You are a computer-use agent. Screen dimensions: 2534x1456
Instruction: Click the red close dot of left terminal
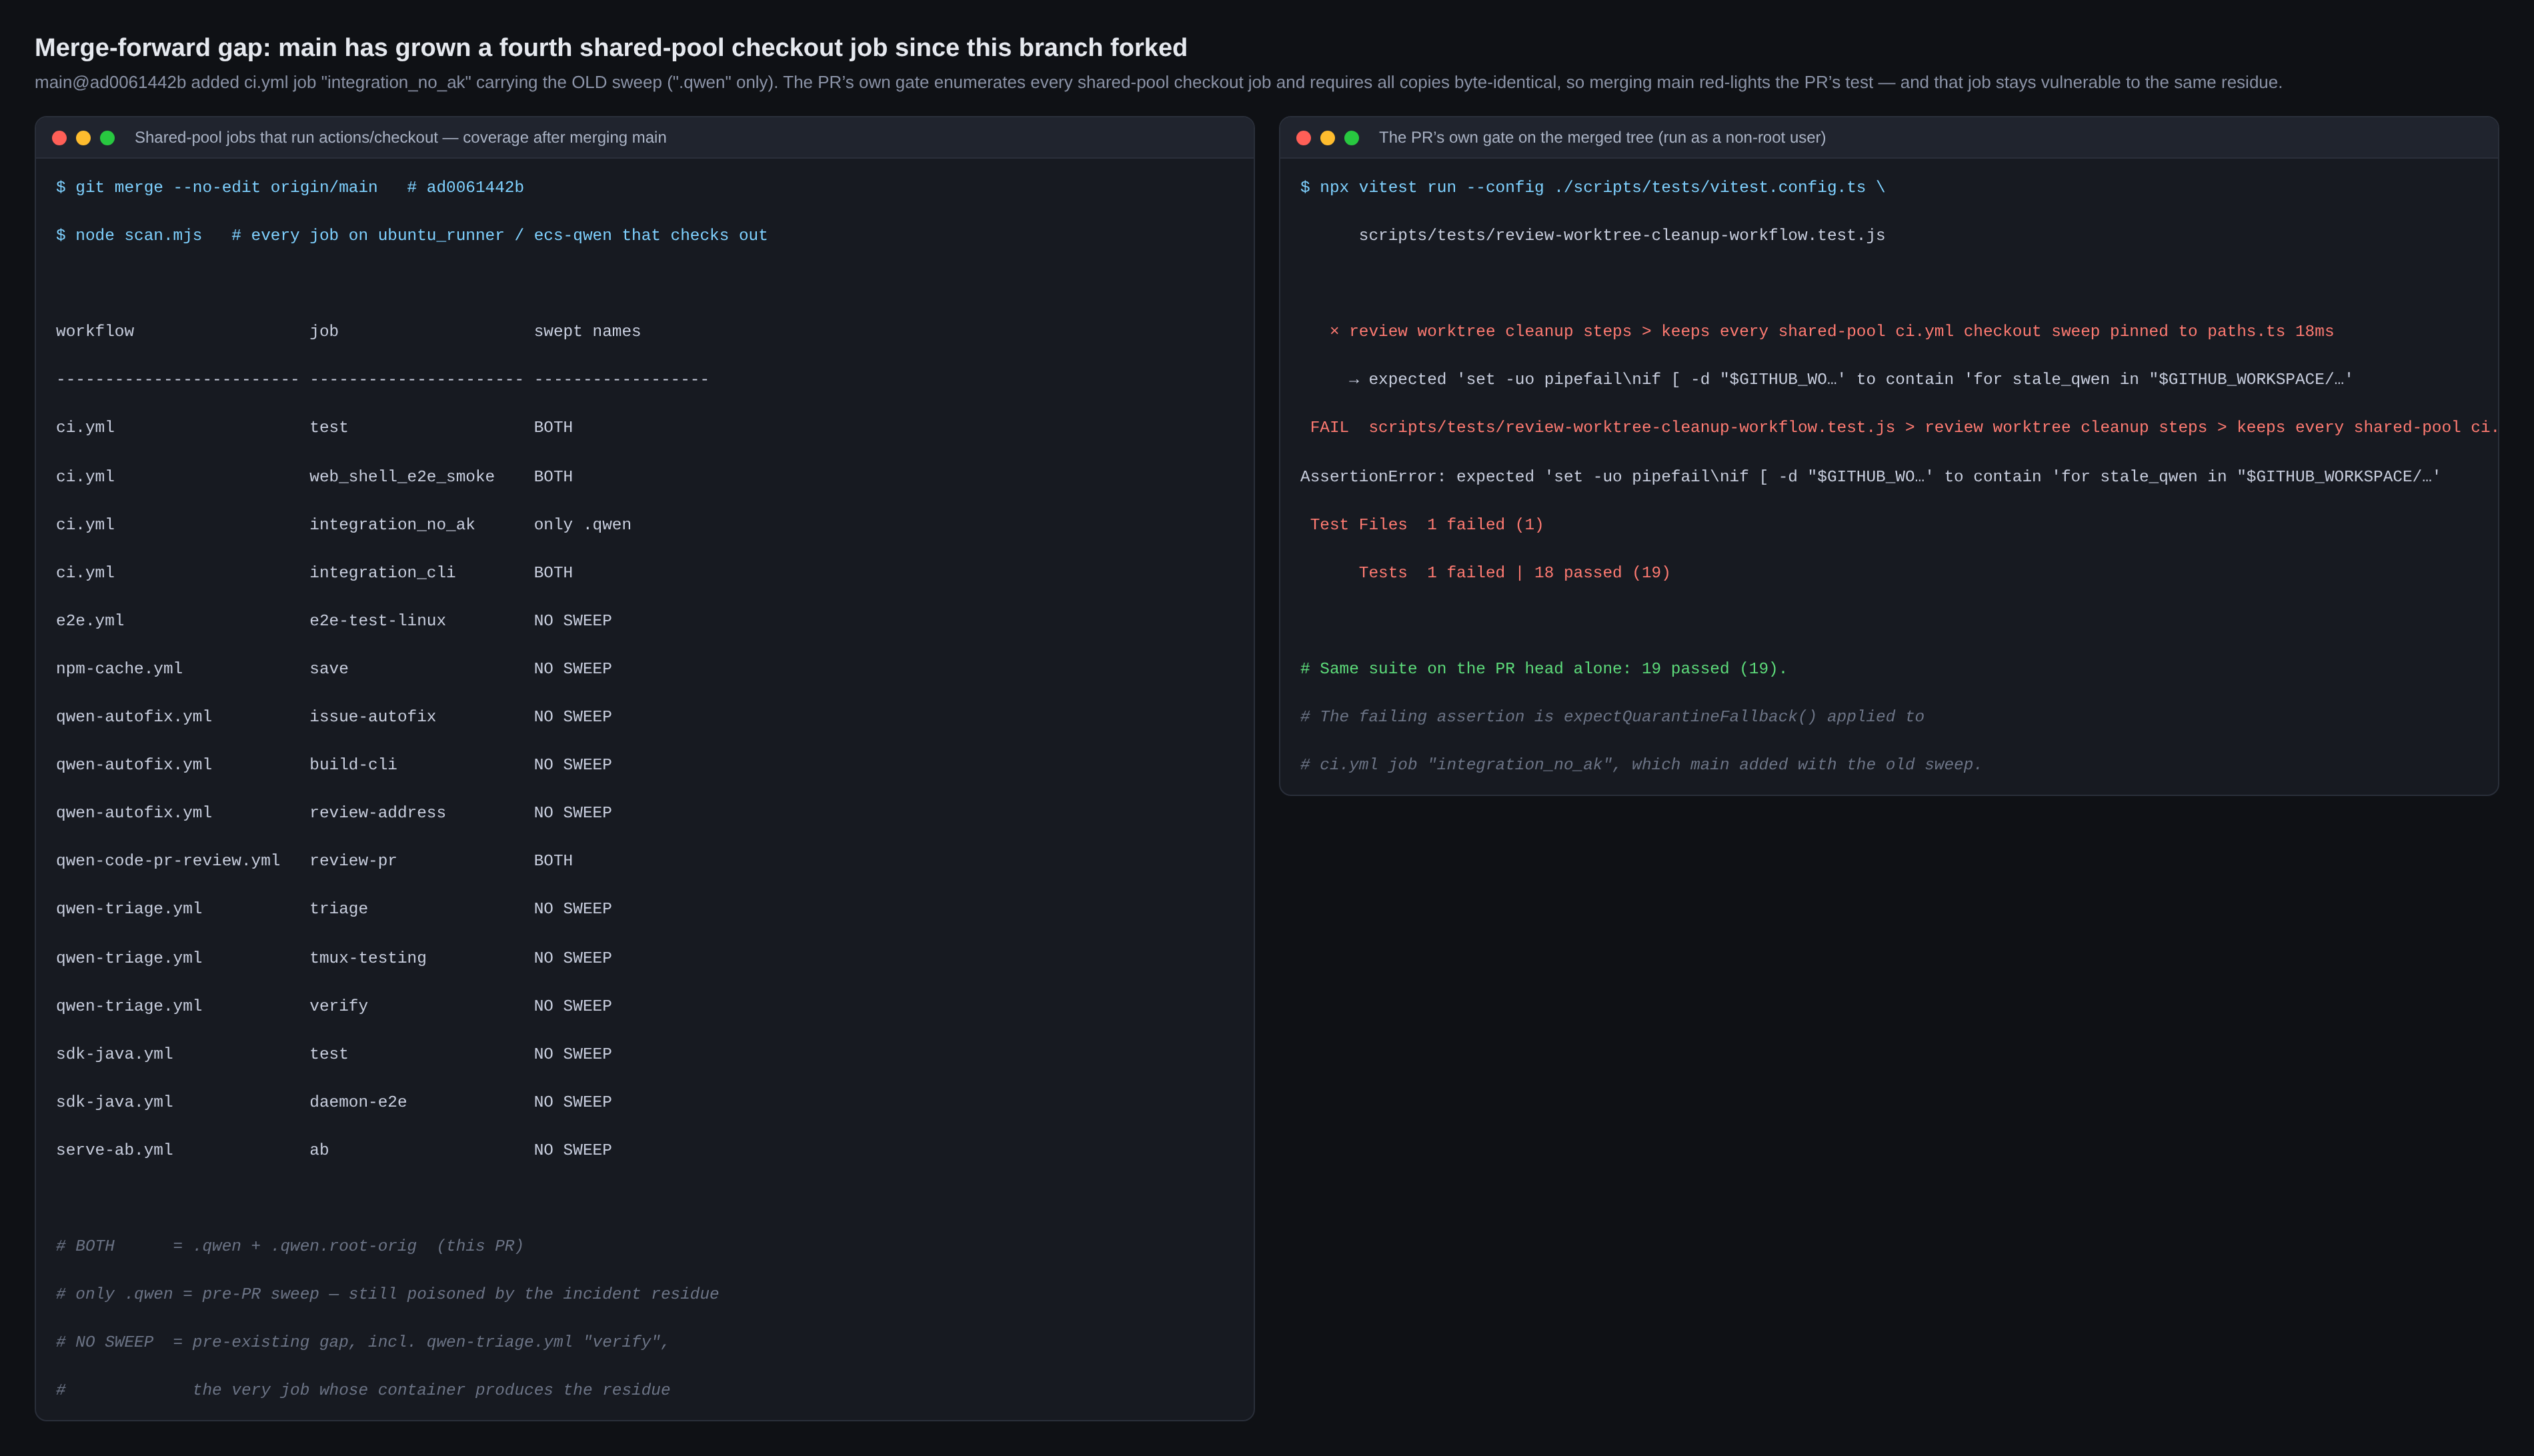(x=59, y=138)
